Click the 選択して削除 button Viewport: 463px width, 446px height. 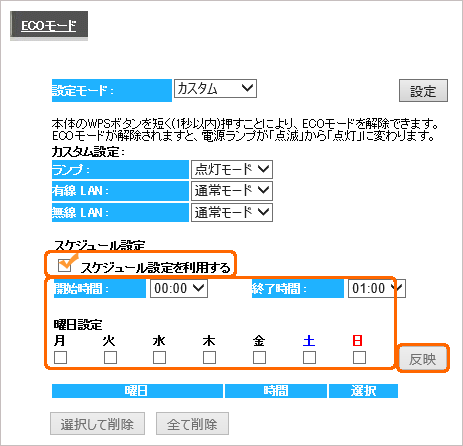point(97,424)
